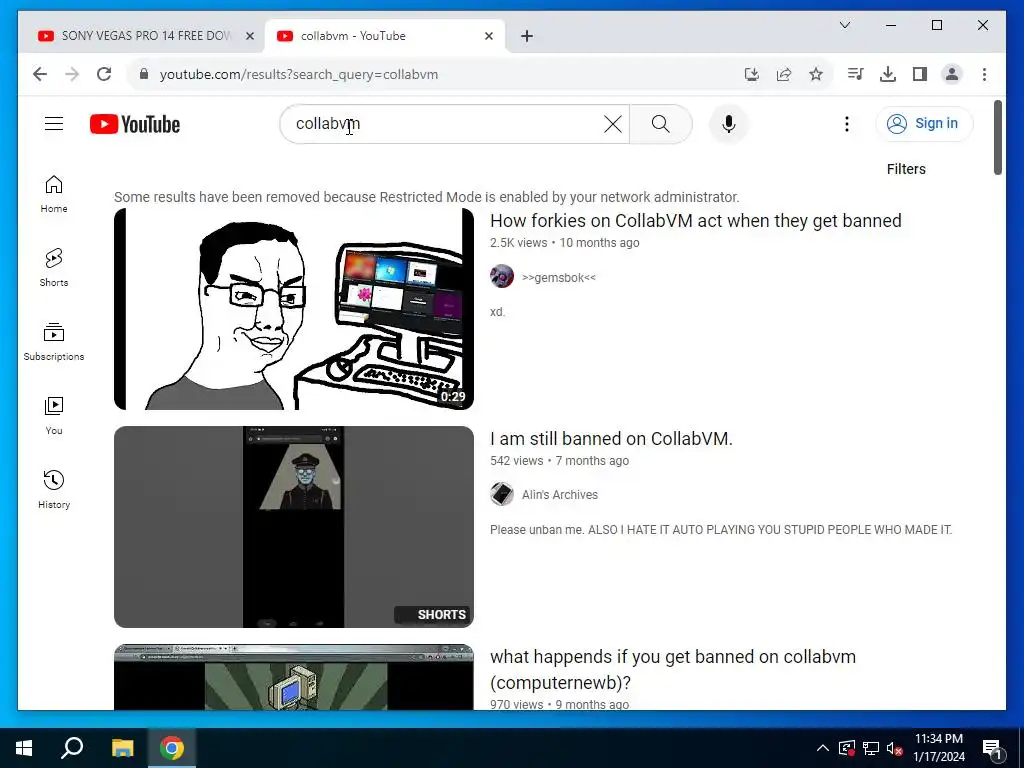Screen dimensions: 1024x768
Task: Open Windows taskbar search
Action: pos(72,748)
